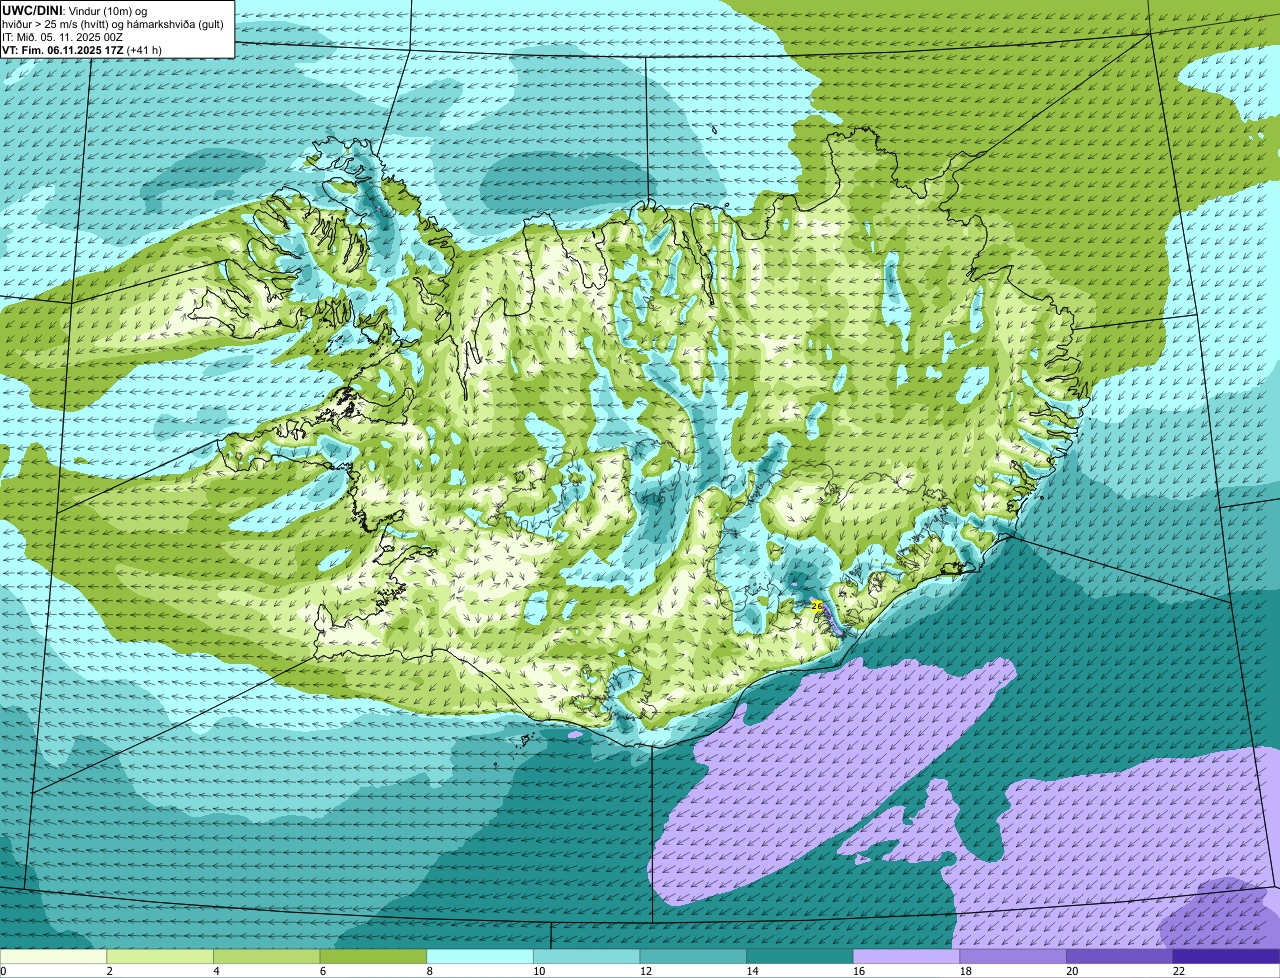Image resolution: width=1280 pixels, height=978 pixels.
Task: Click the "8" label on the wind scale
Action: click(x=429, y=971)
